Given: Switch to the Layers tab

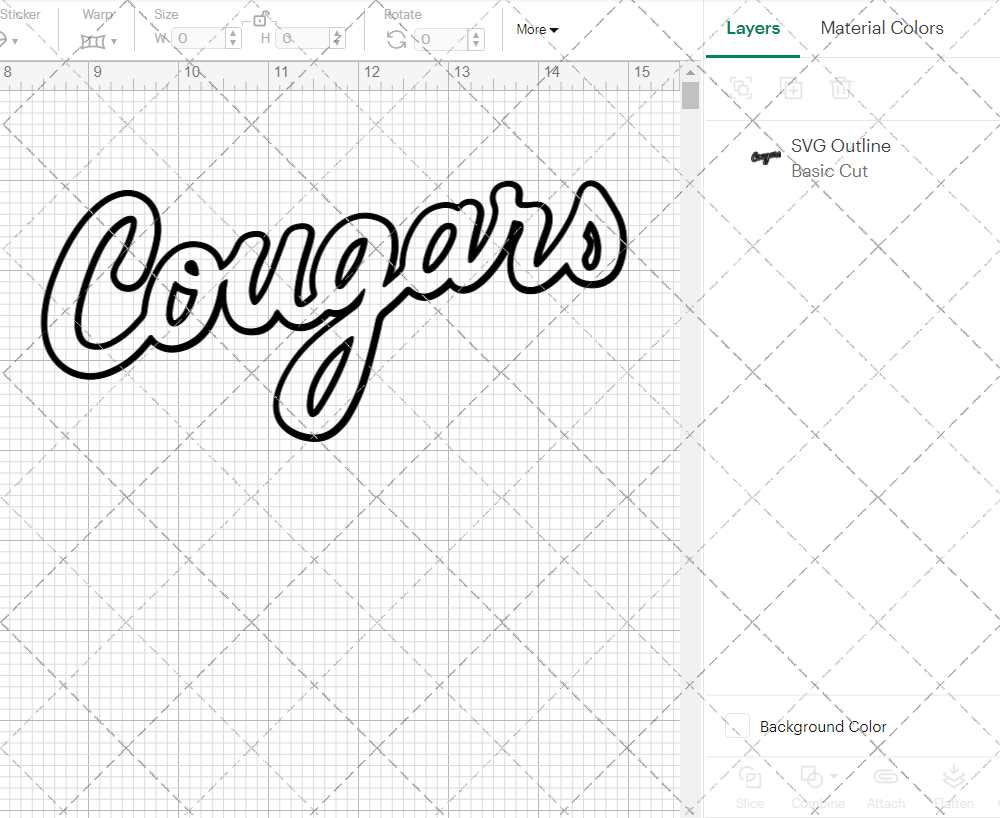Looking at the screenshot, I should pos(753,28).
